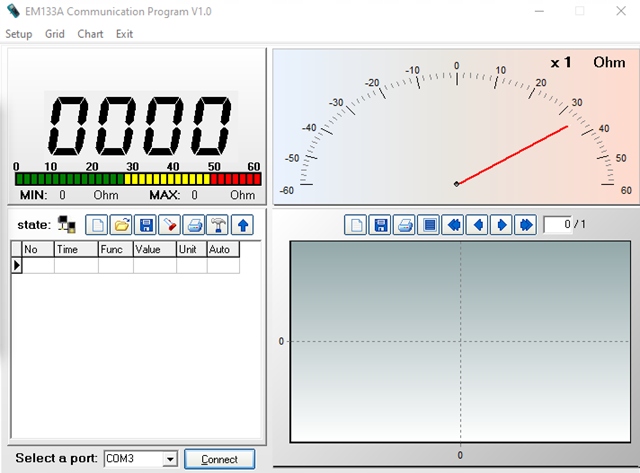Image resolution: width=640 pixels, height=473 pixels.
Task: Open a saved grid data file
Action: (121, 225)
